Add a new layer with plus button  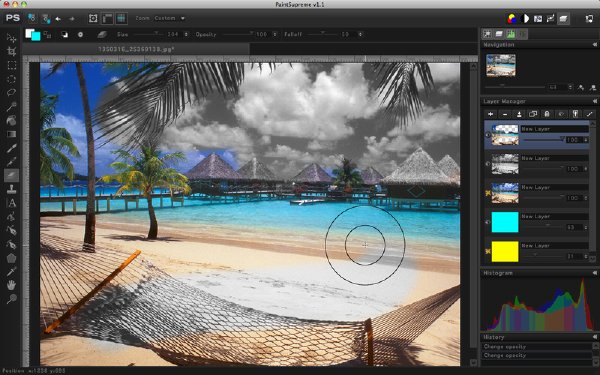click(491, 114)
